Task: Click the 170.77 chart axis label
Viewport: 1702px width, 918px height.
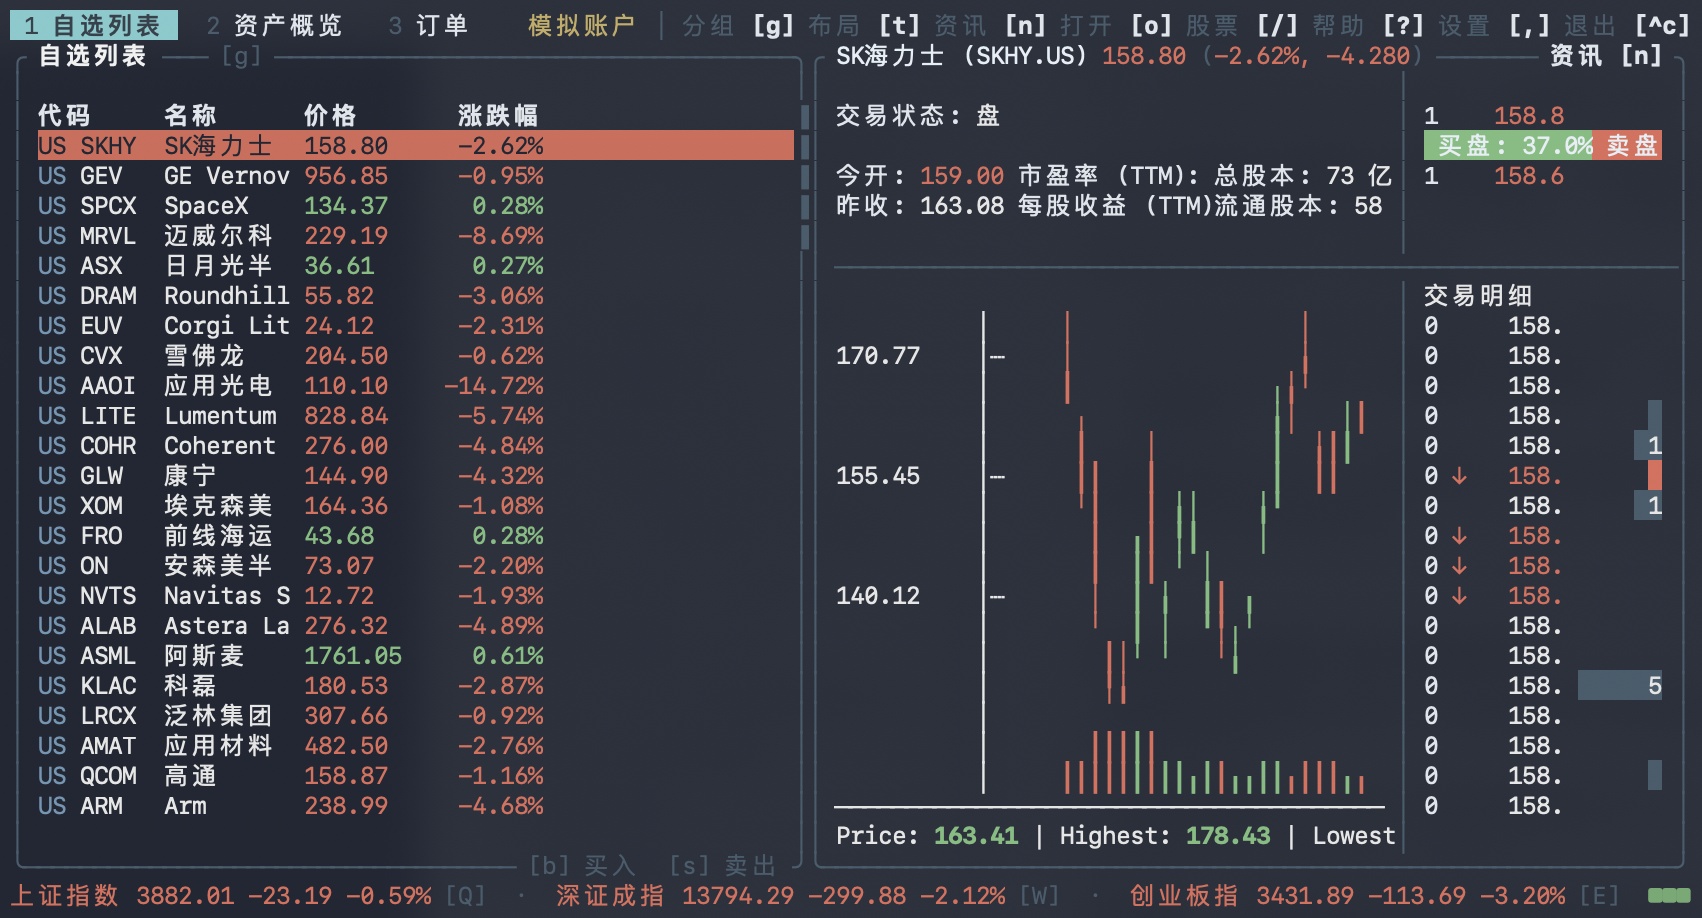Action: 878,356
